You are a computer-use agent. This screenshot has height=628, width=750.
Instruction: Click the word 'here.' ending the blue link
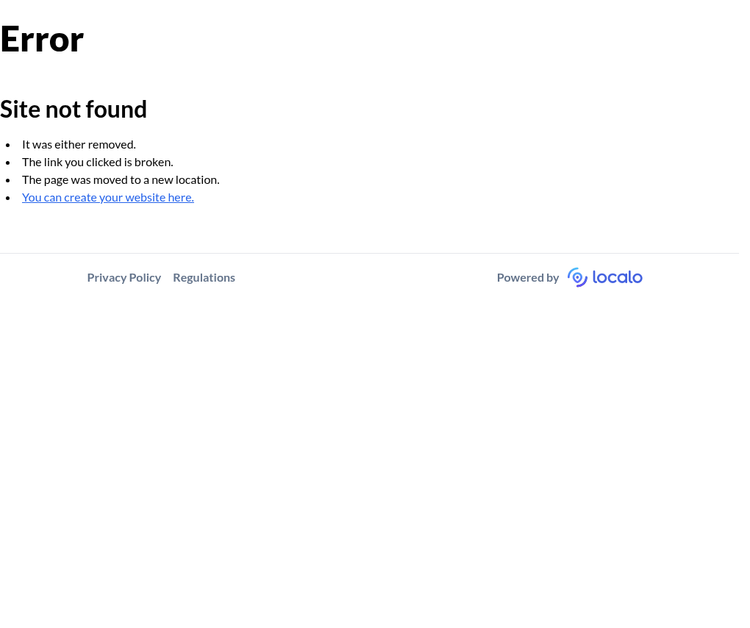pyautogui.click(x=181, y=198)
